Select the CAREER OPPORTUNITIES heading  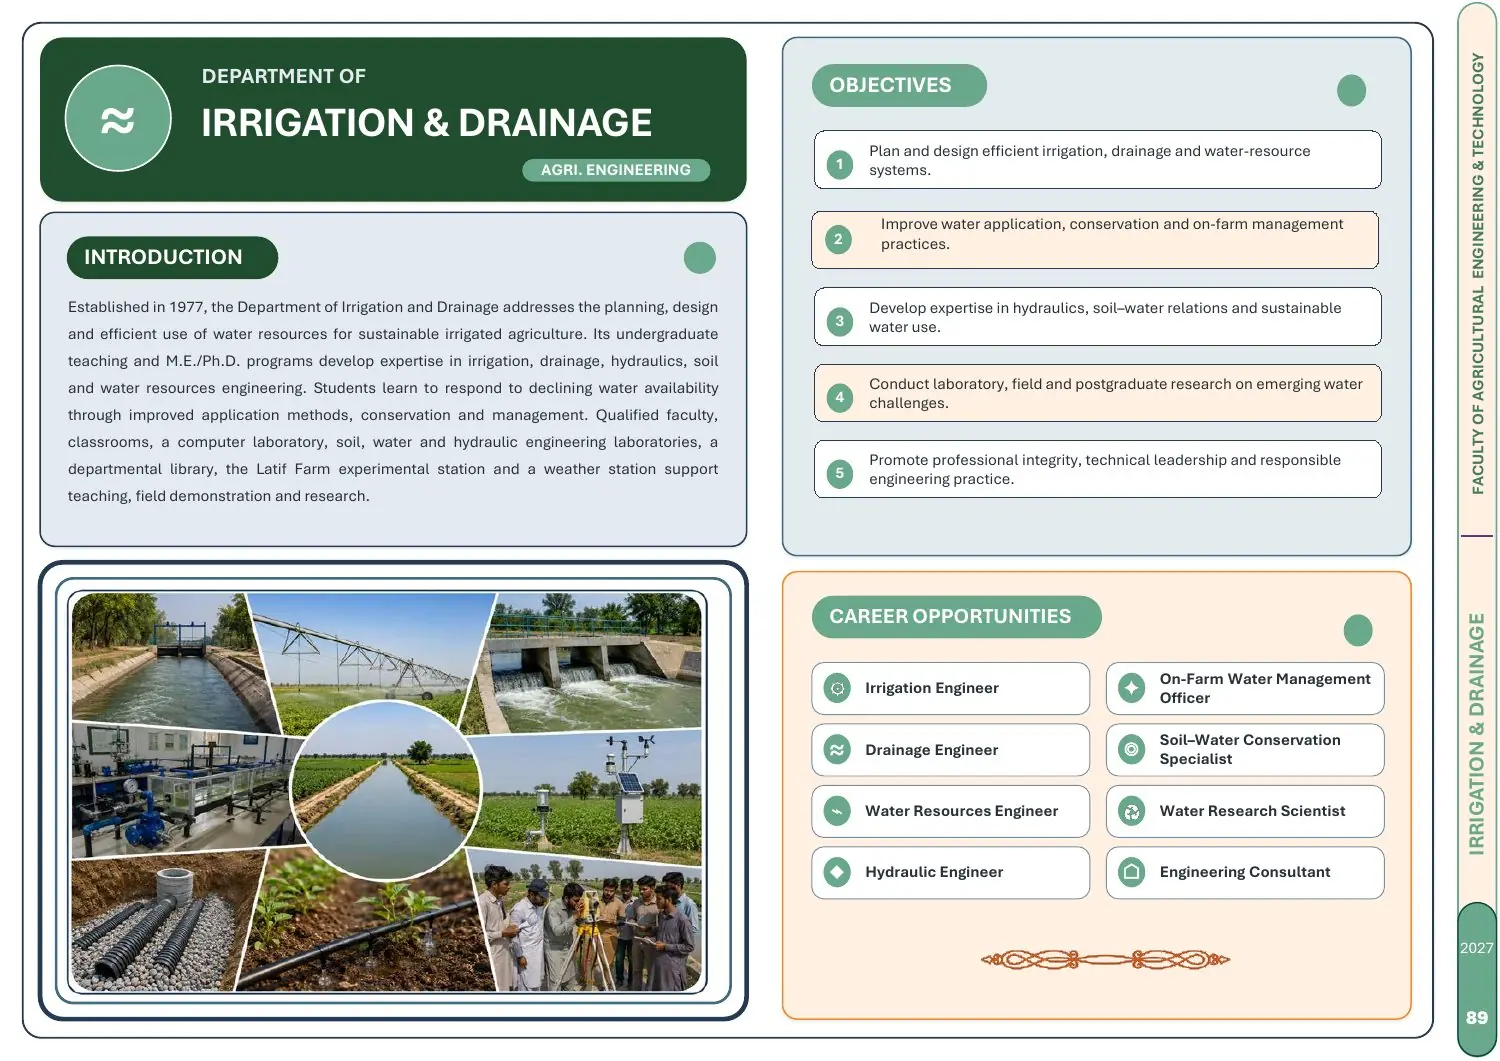[956, 617]
